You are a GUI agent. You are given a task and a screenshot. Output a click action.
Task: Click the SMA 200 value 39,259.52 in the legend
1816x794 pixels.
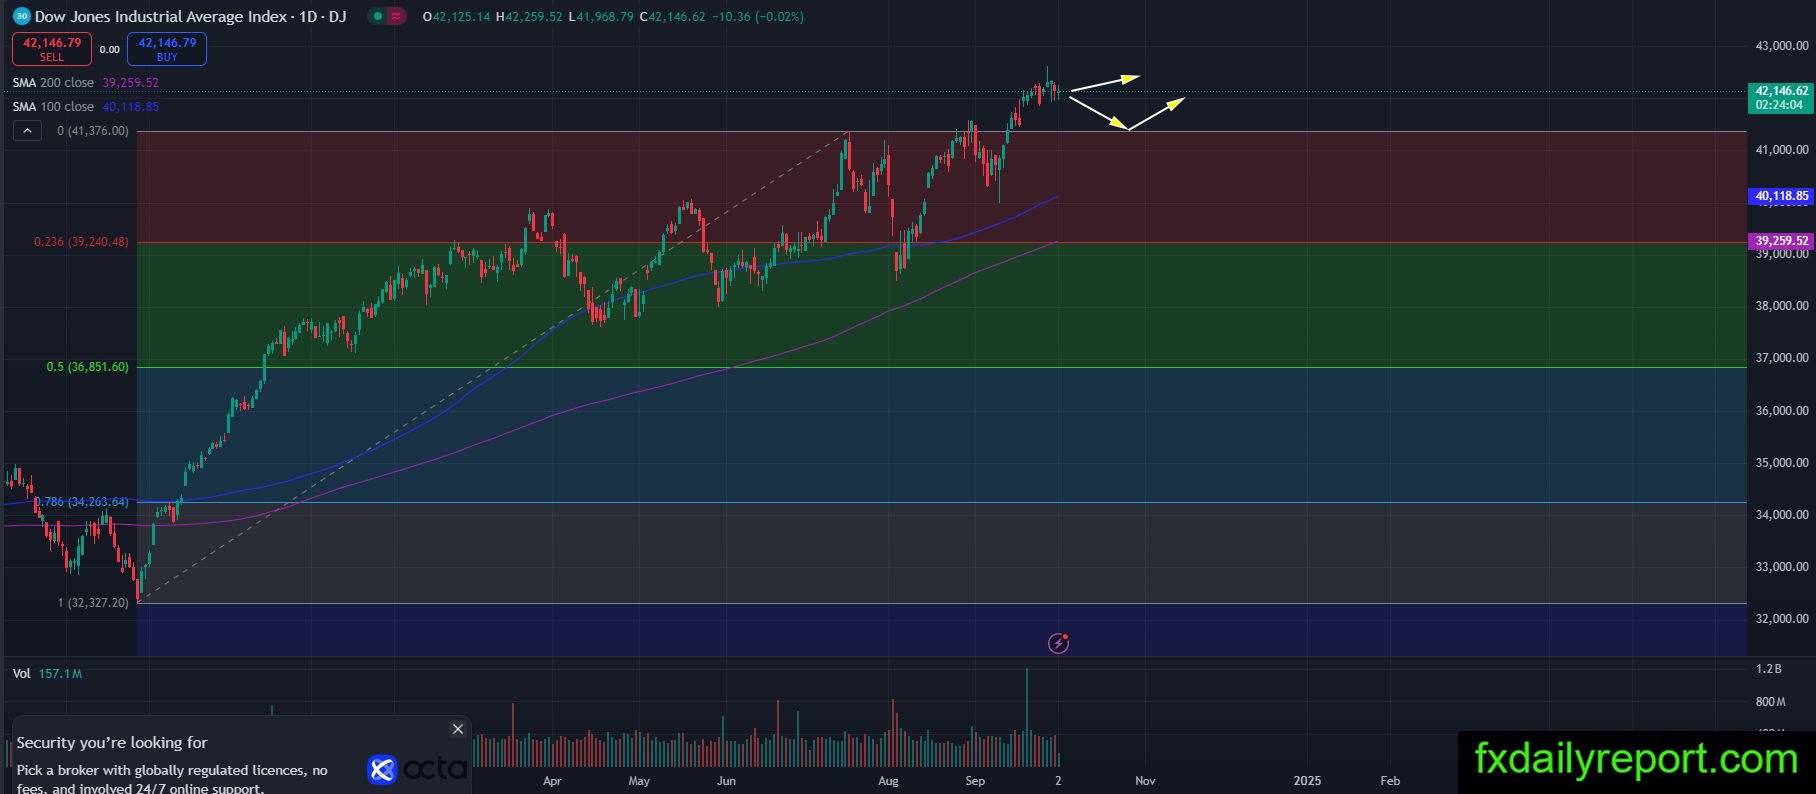coord(130,83)
